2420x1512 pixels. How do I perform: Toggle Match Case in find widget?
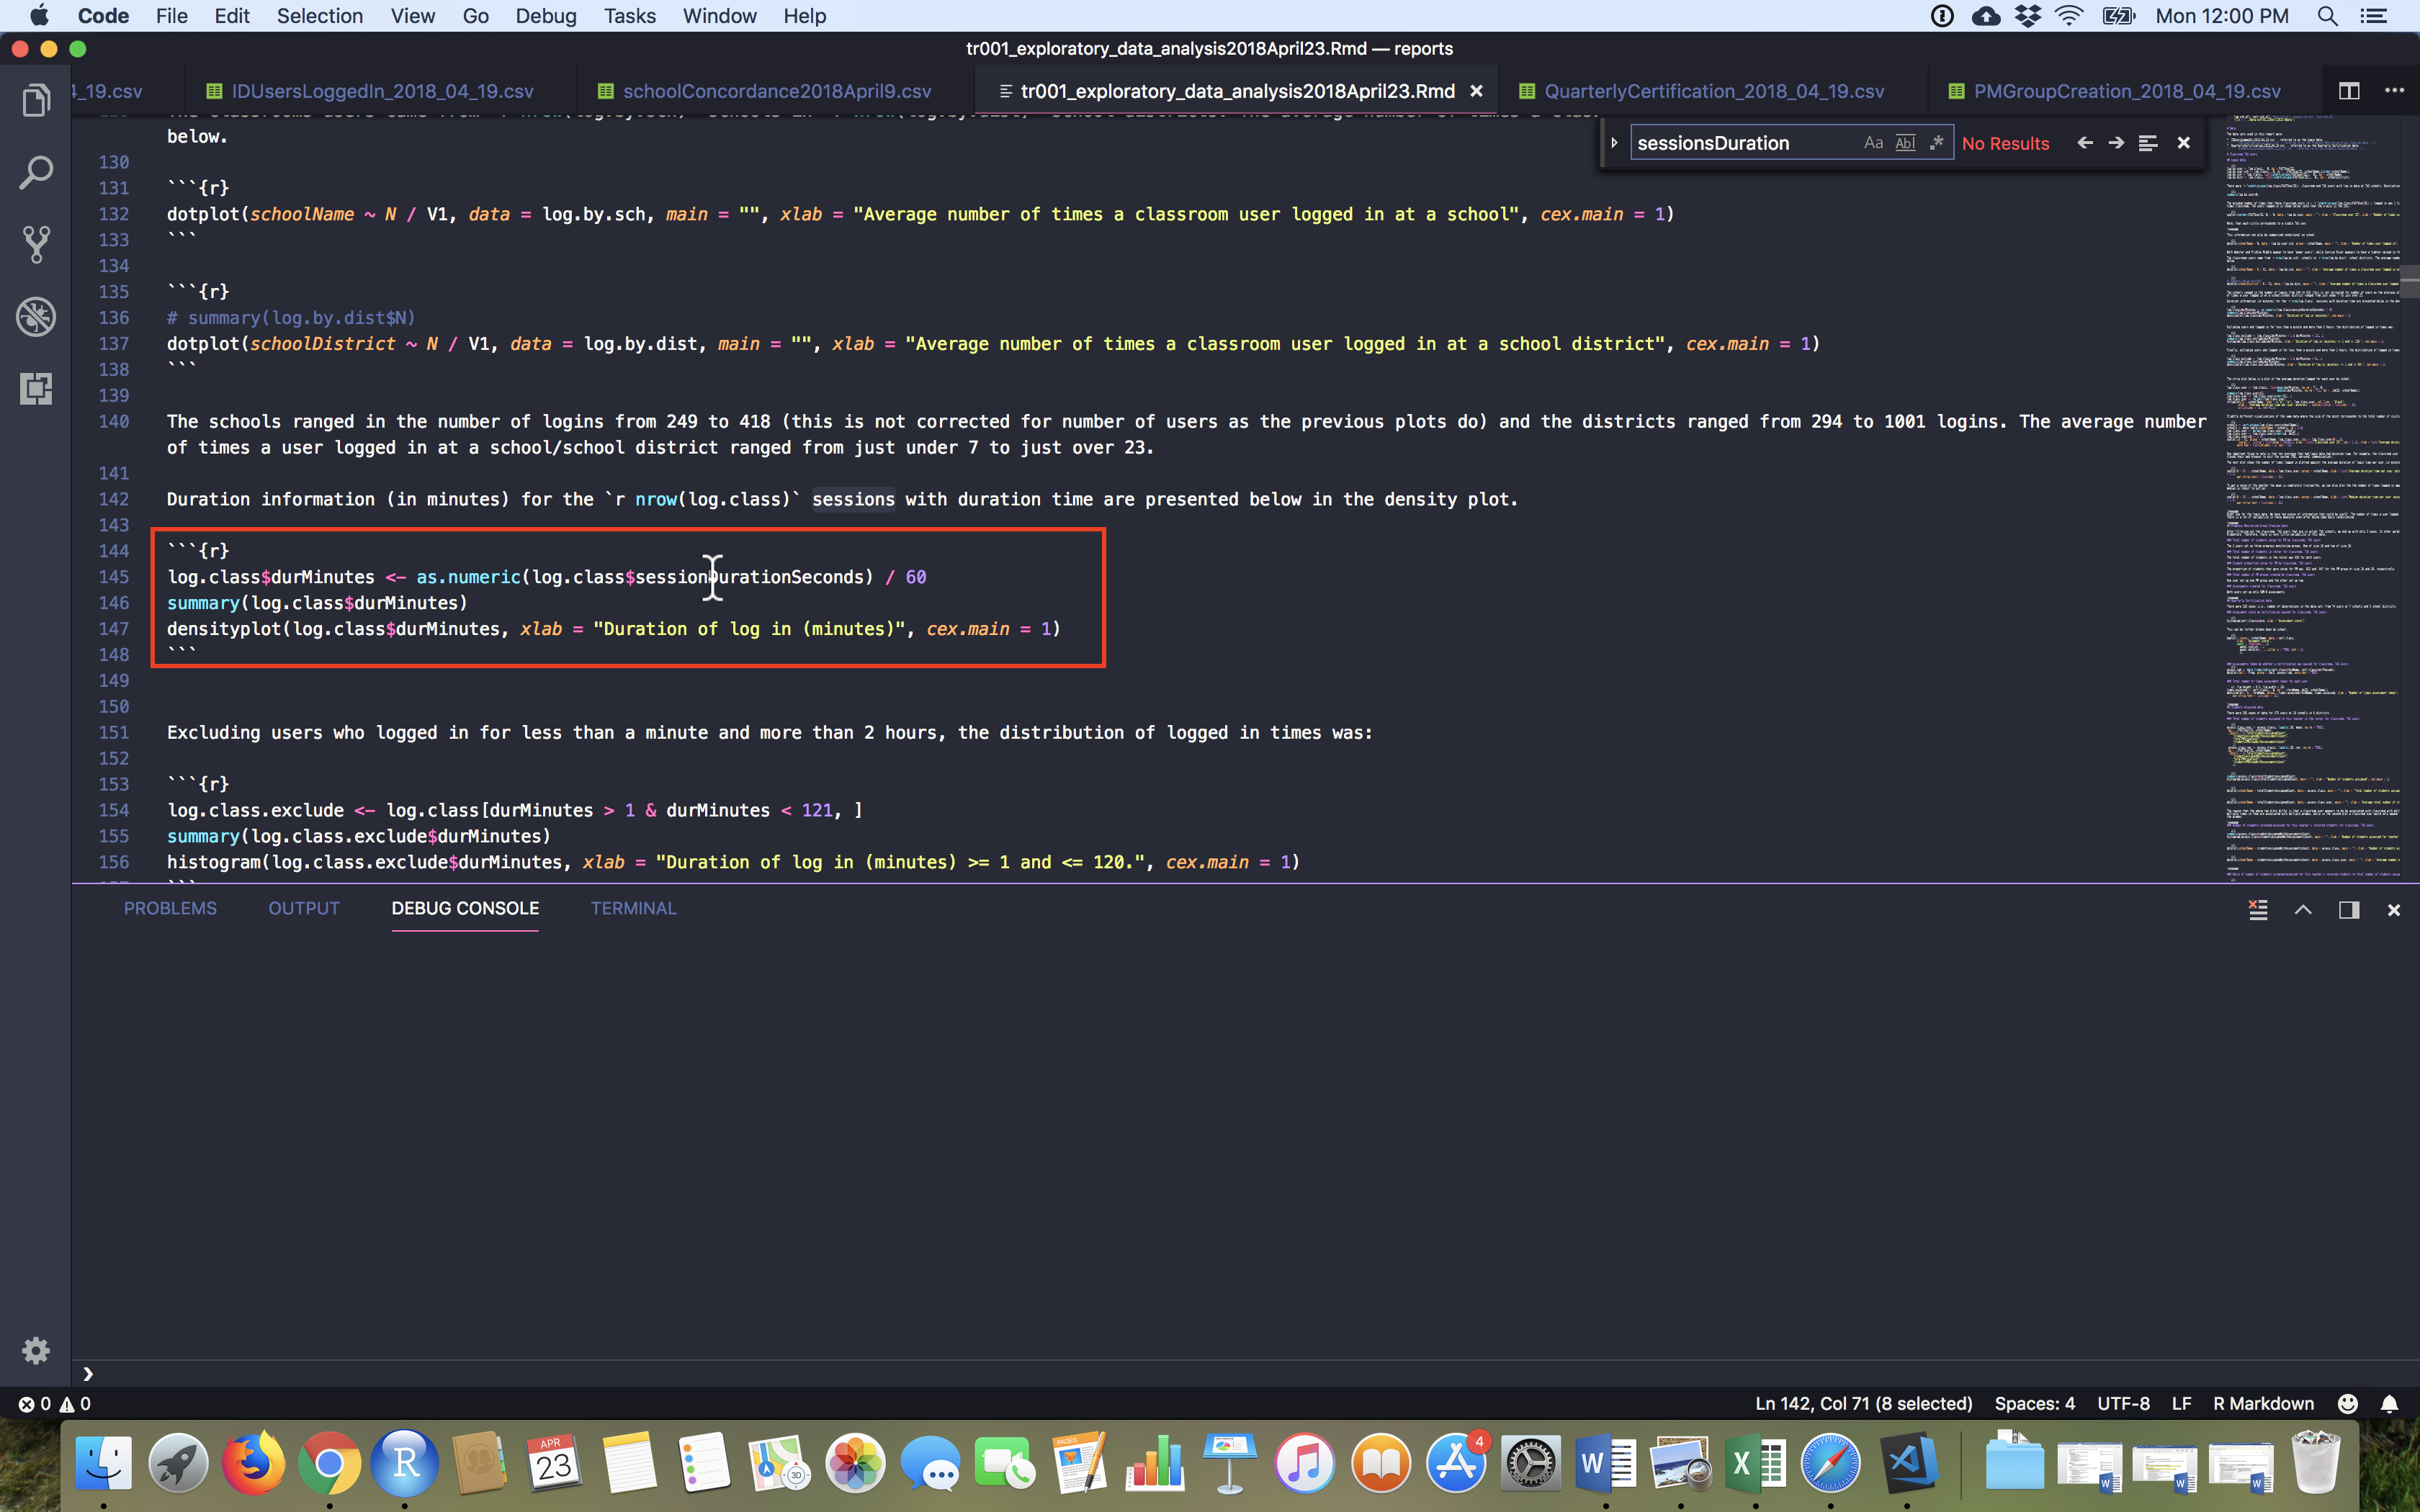click(x=1873, y=143)
